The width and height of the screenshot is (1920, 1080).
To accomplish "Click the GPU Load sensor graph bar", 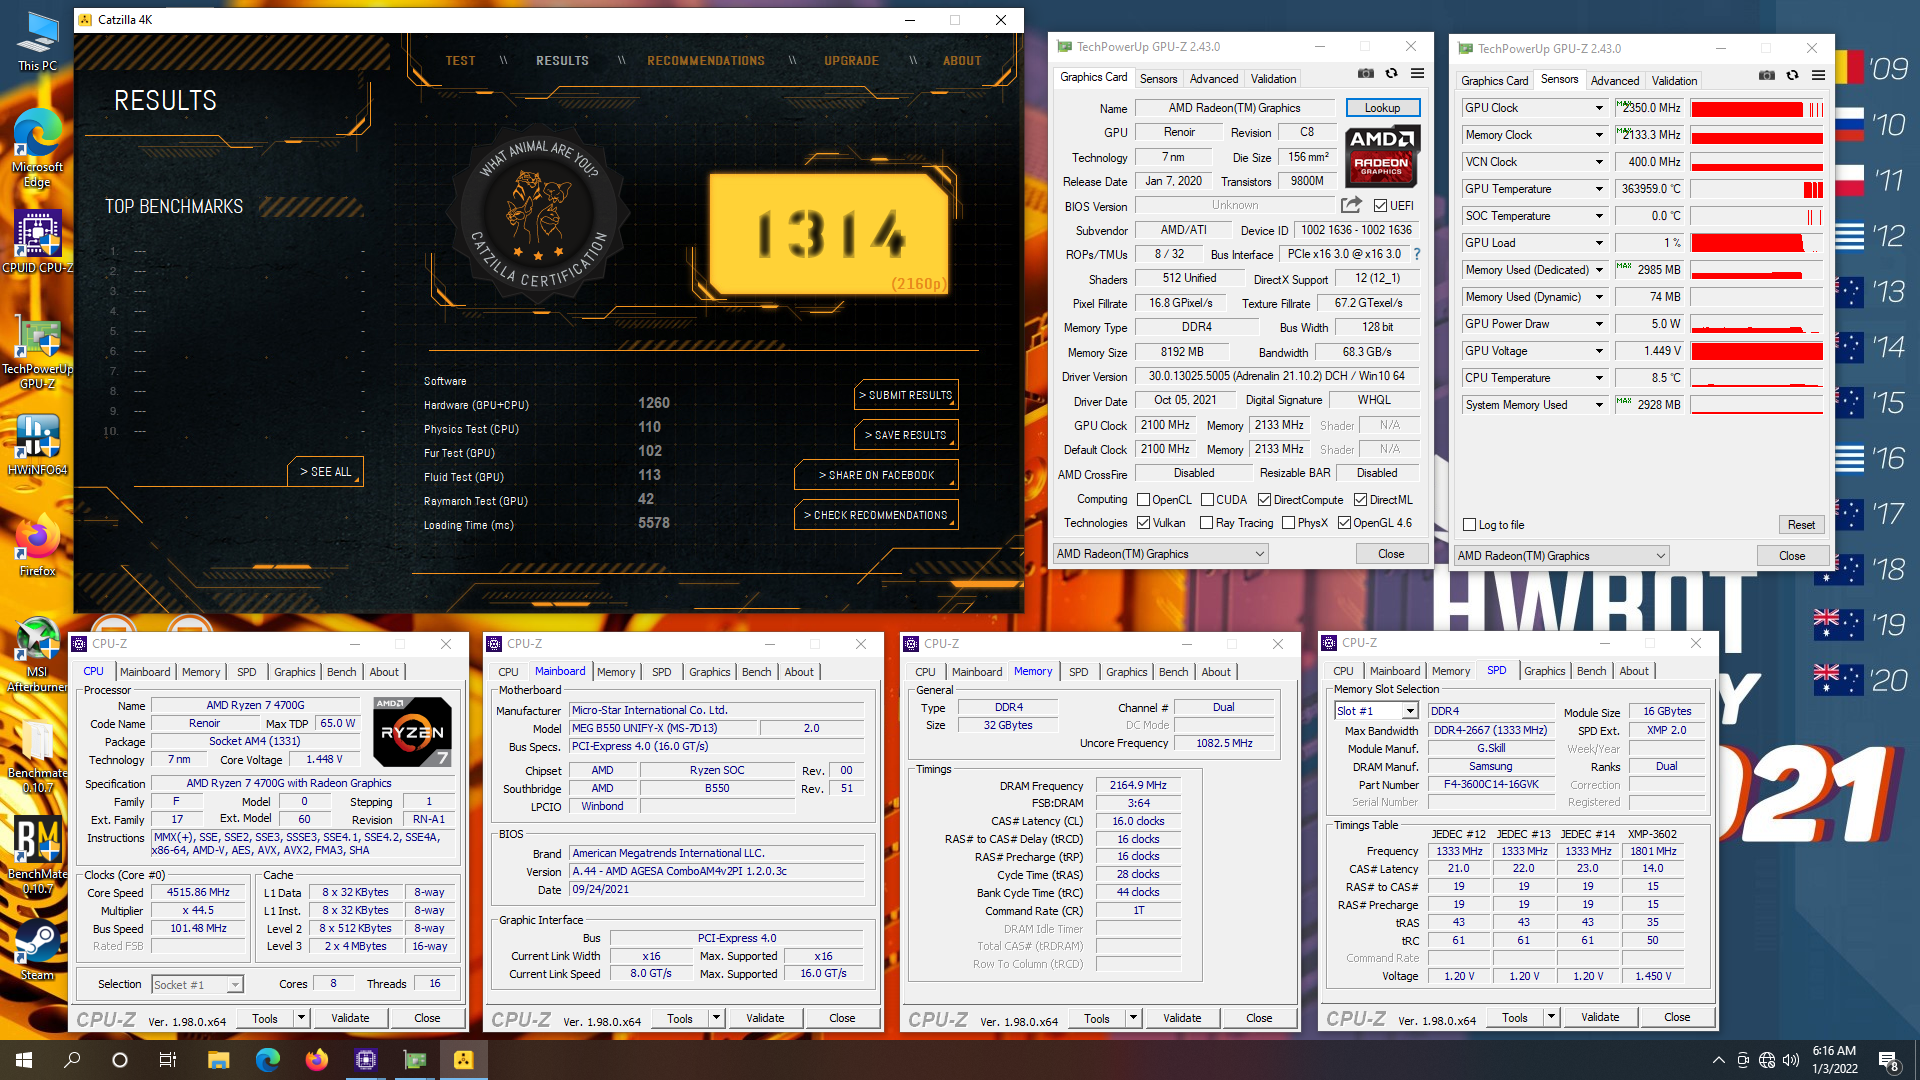I will coord(1756,243).
